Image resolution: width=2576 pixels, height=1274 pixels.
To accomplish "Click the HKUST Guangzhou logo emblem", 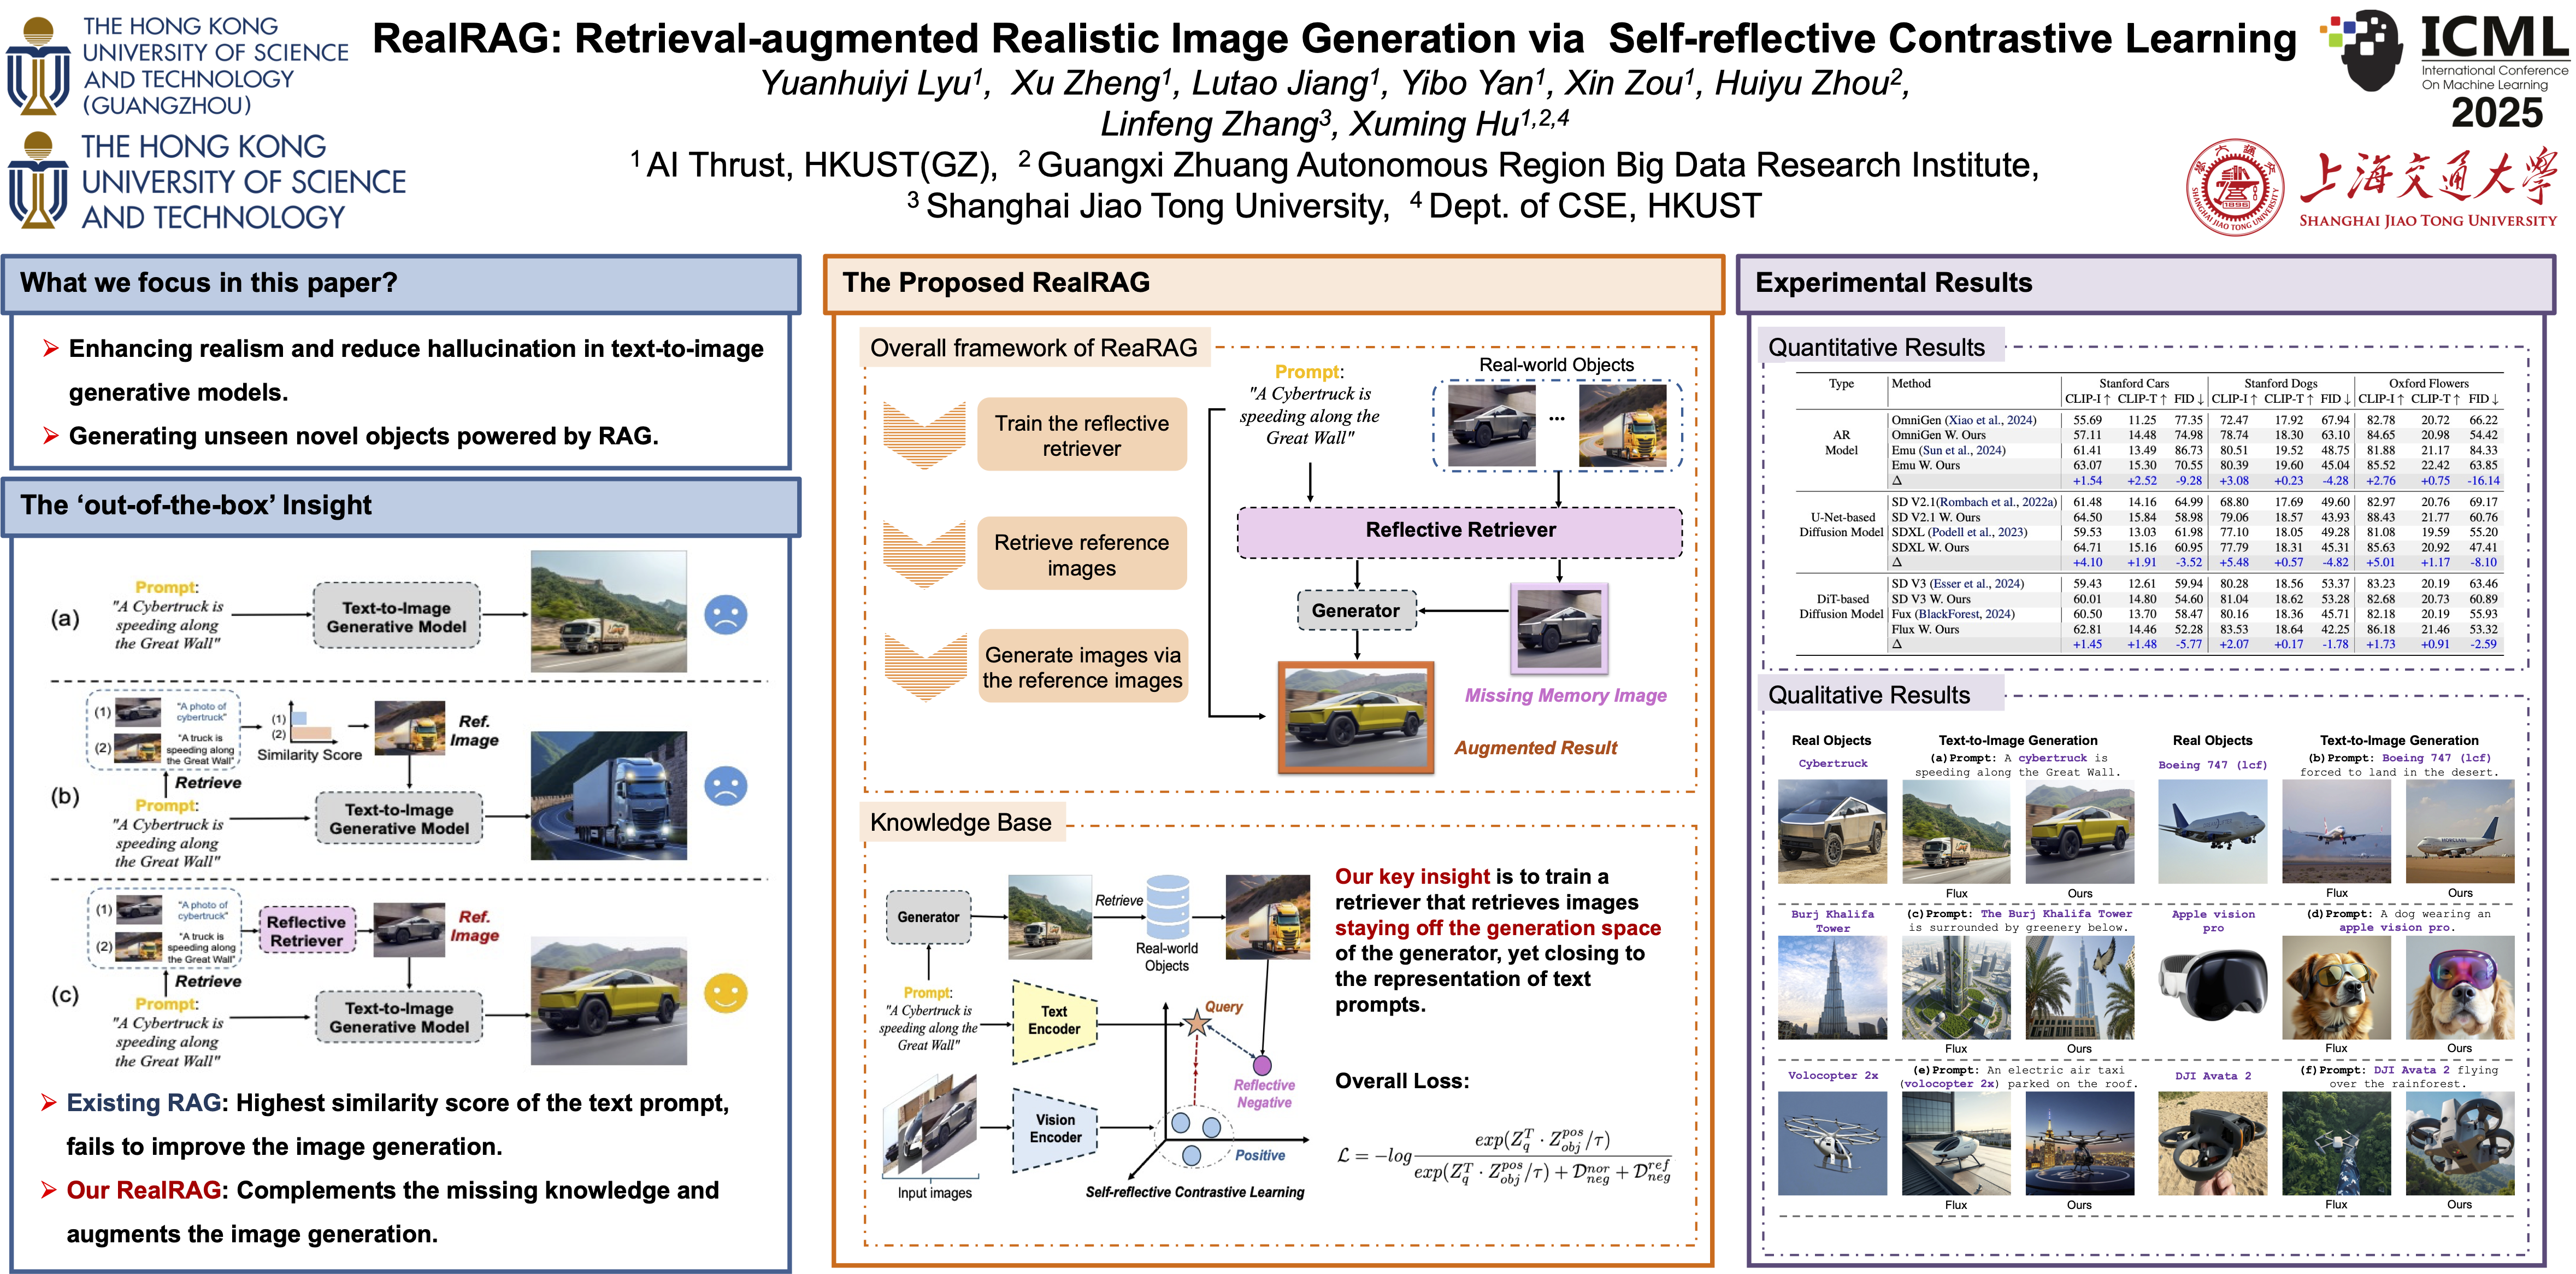I will 38,65.
